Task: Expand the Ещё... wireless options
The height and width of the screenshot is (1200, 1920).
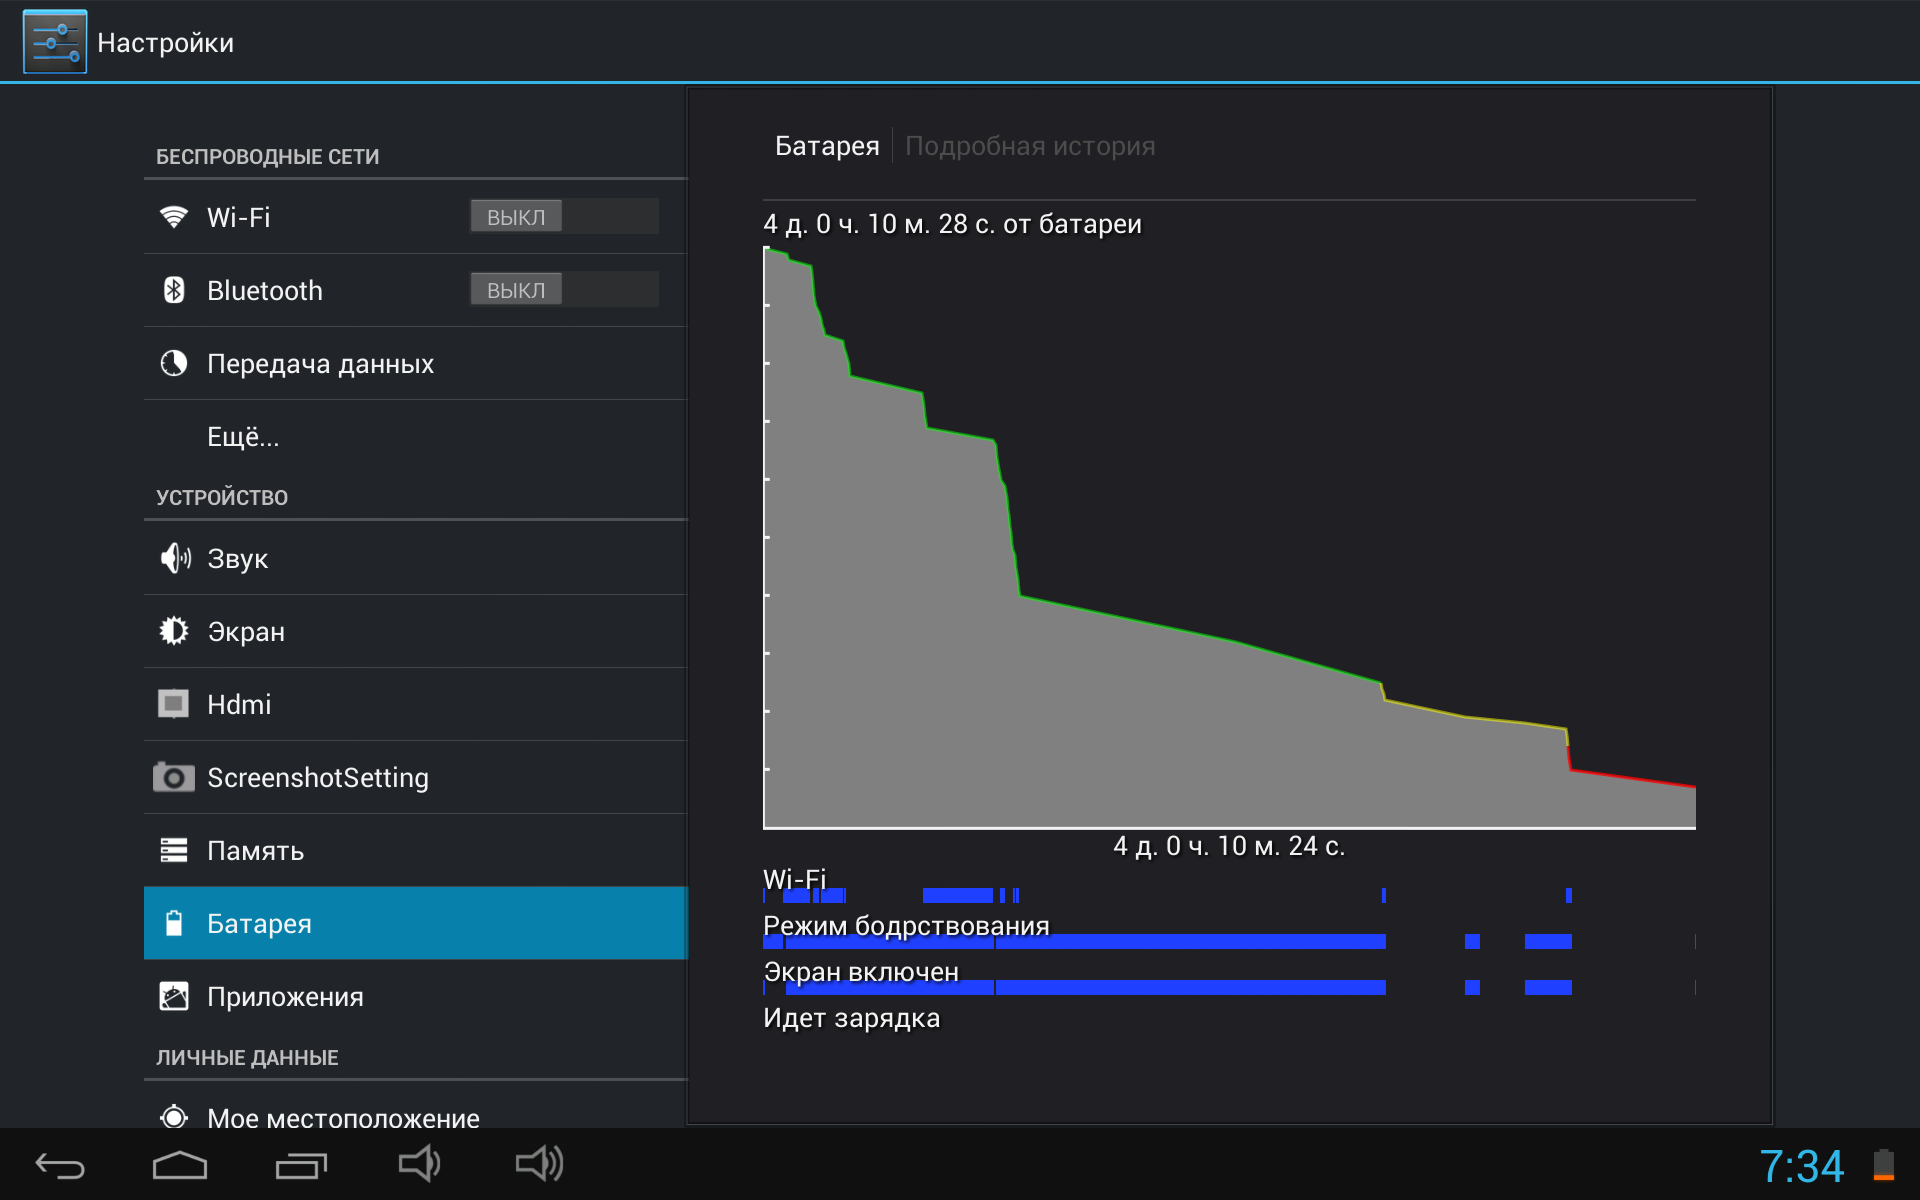Action: 243,437
